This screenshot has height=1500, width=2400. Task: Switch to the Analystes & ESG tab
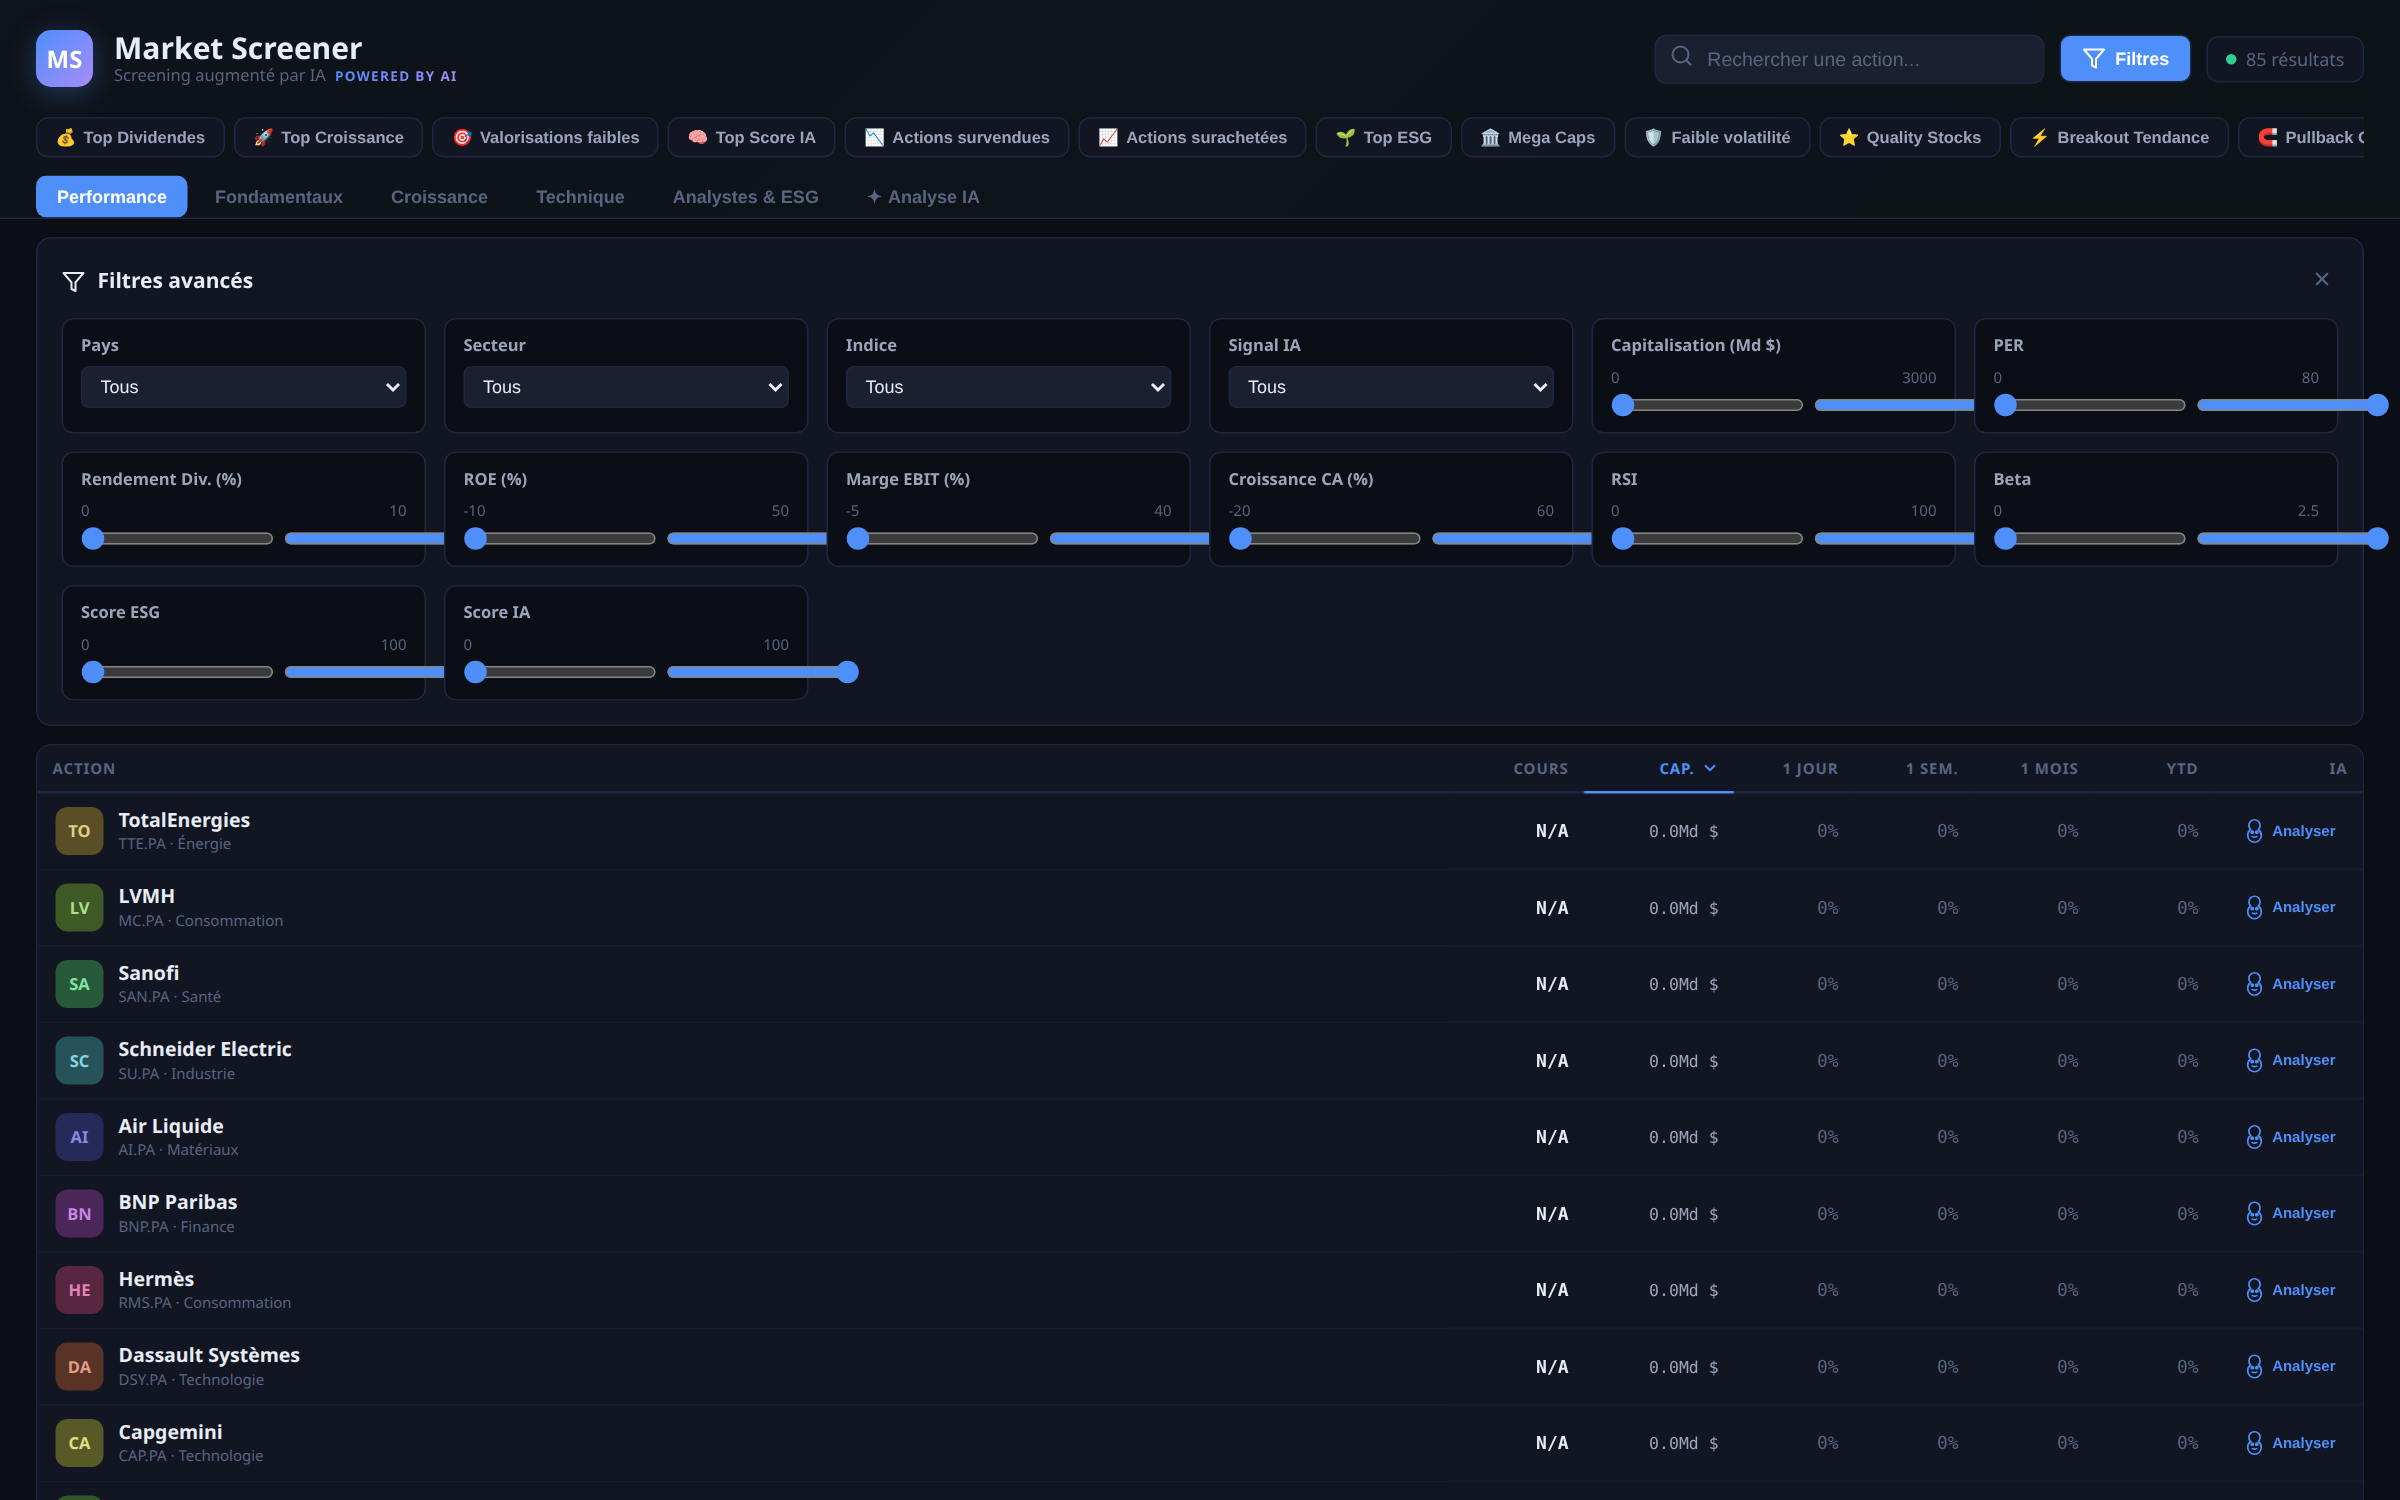click(x=746, y=197)
